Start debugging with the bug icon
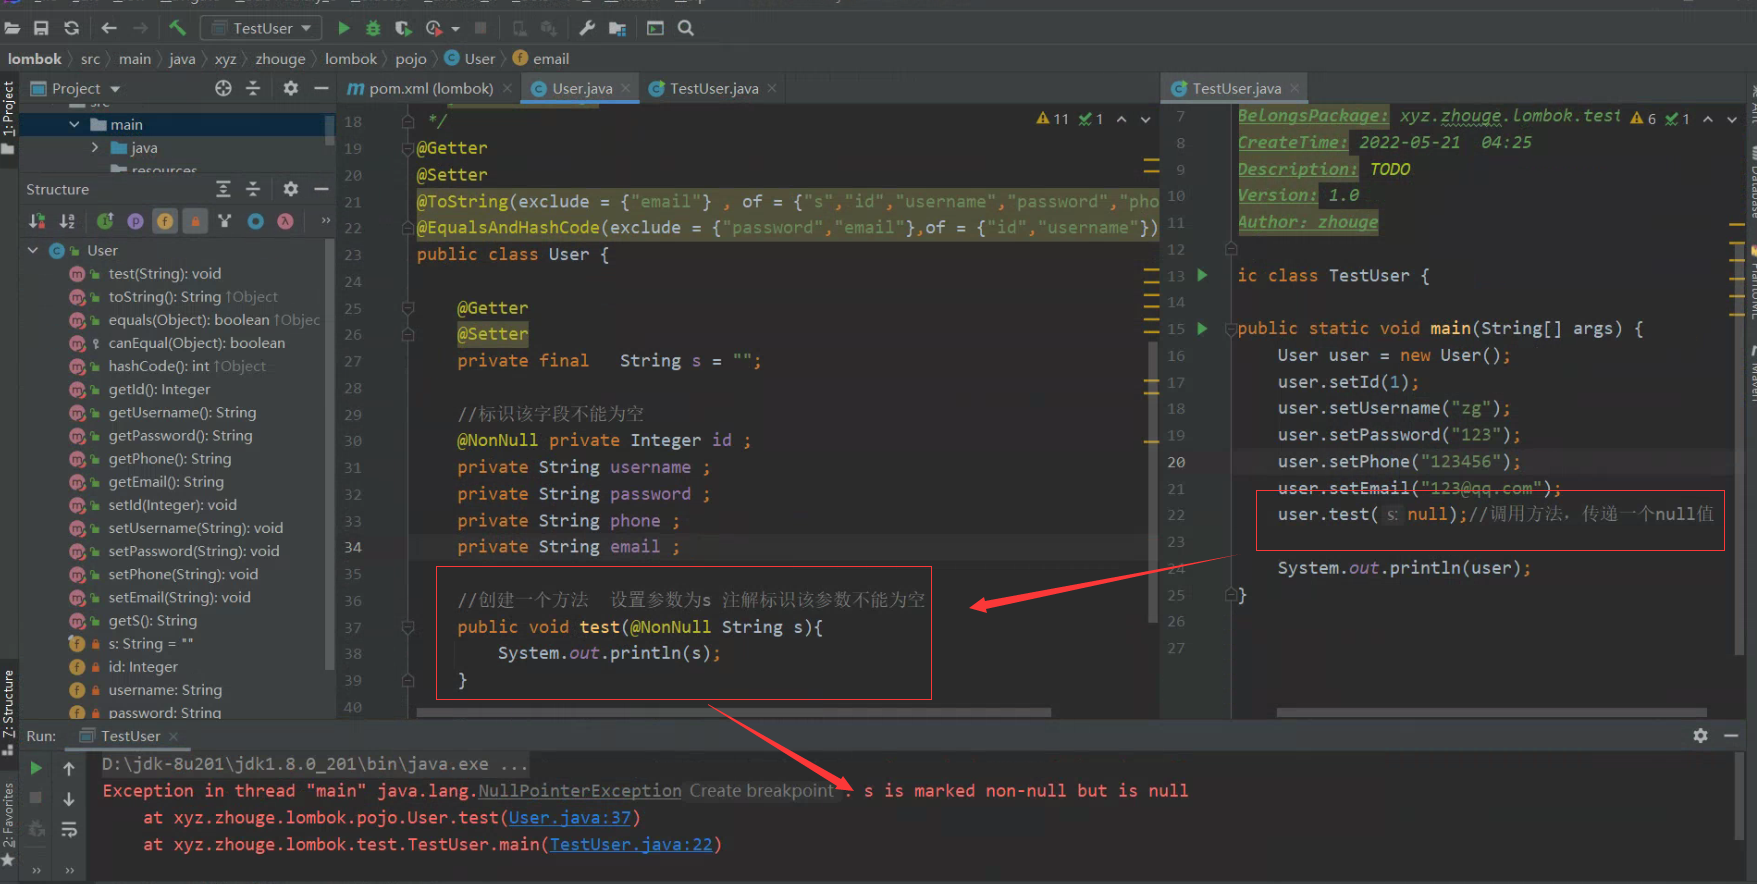 (x=373, y=28)
